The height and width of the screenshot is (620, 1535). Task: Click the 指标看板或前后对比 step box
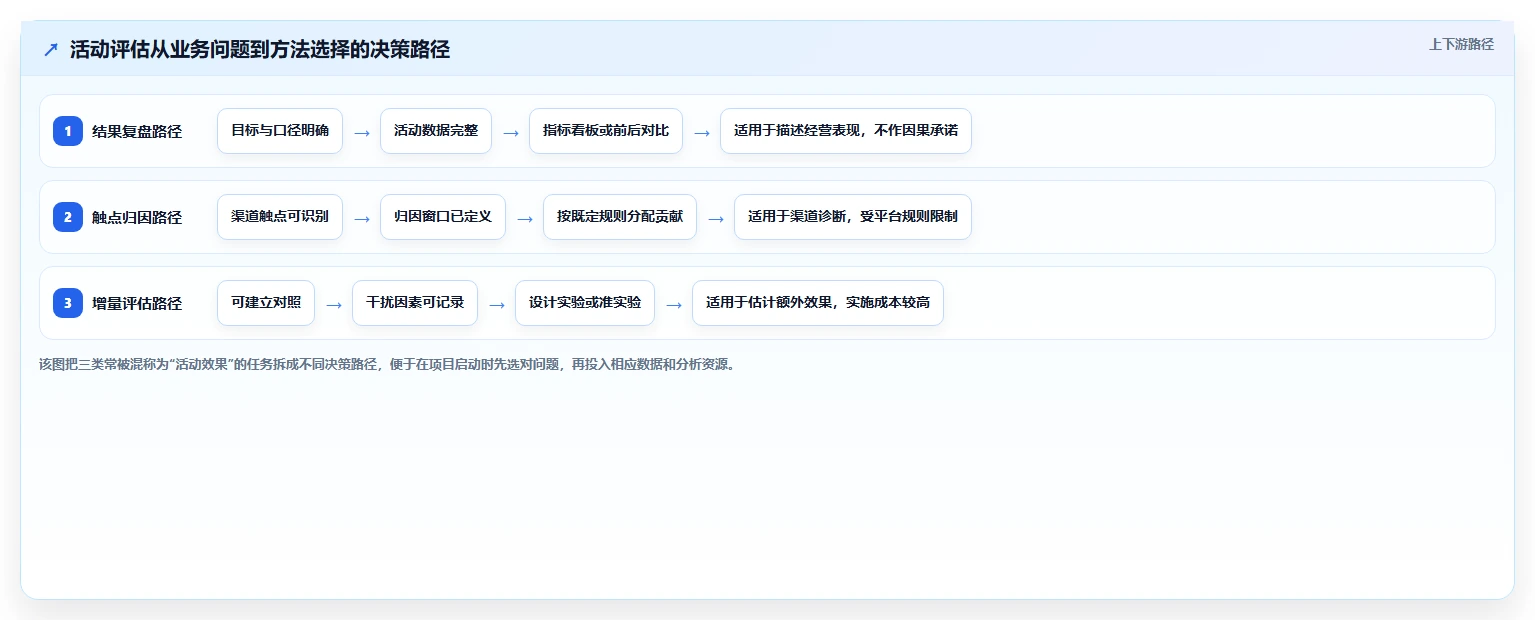[606, 131]
